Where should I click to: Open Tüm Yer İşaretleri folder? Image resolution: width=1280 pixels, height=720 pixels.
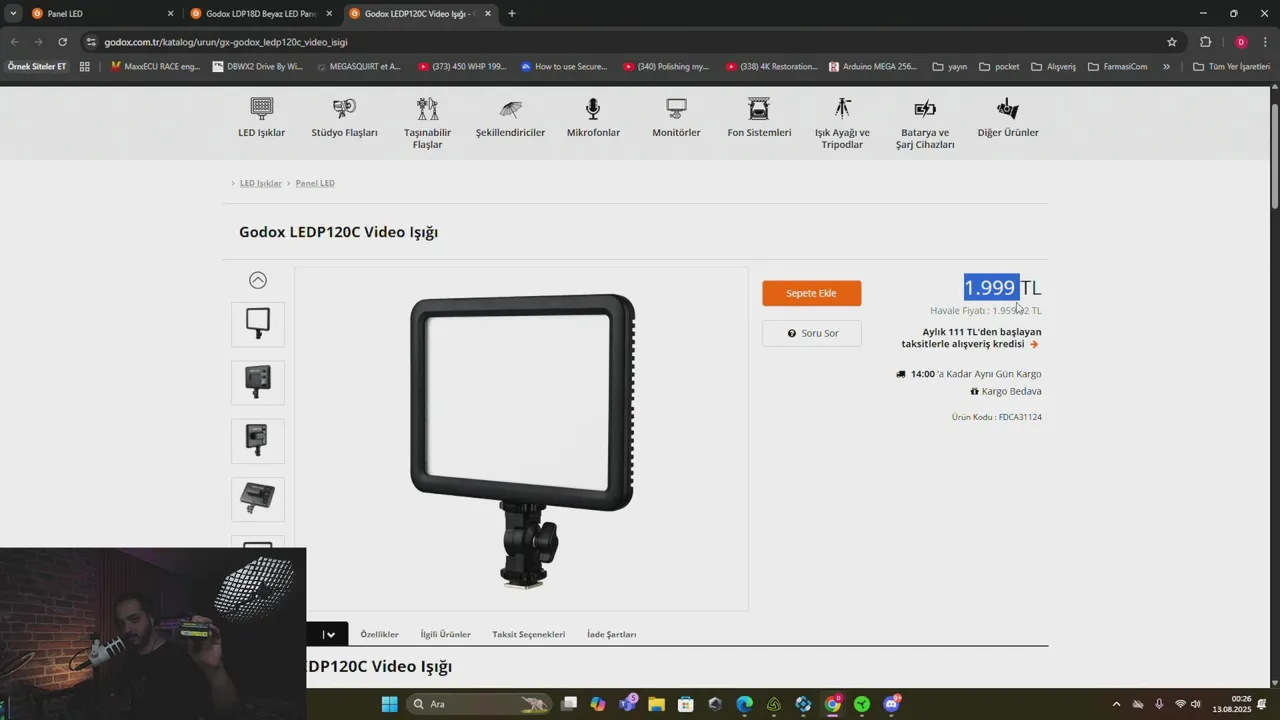1231,67
